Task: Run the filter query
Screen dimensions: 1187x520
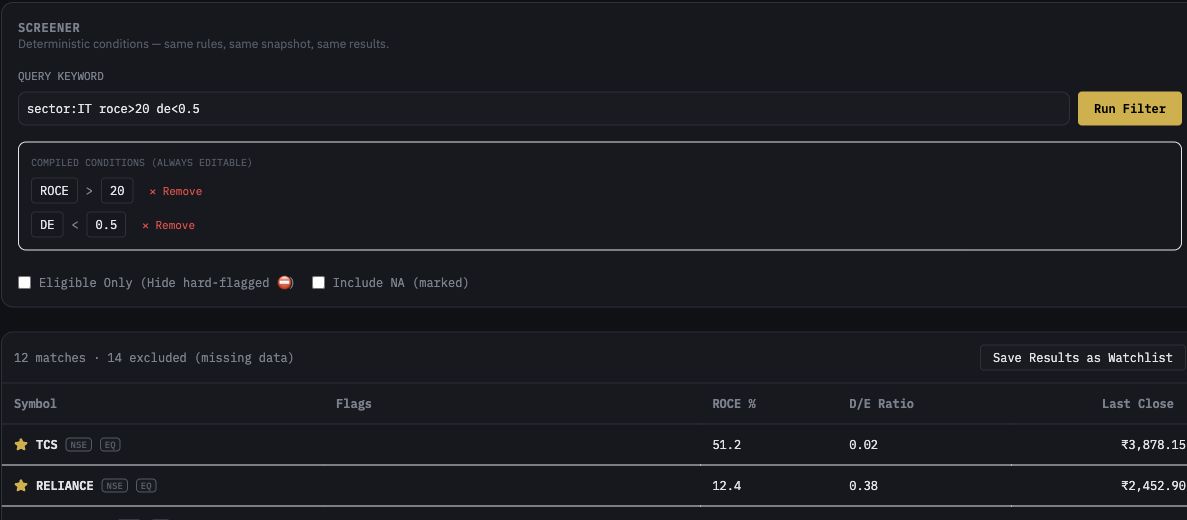Action: click(x=1129, y=108)
